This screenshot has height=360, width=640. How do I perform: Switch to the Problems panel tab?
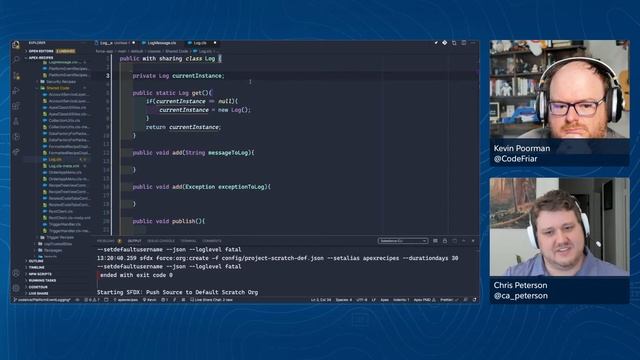[x=106, y=241]
